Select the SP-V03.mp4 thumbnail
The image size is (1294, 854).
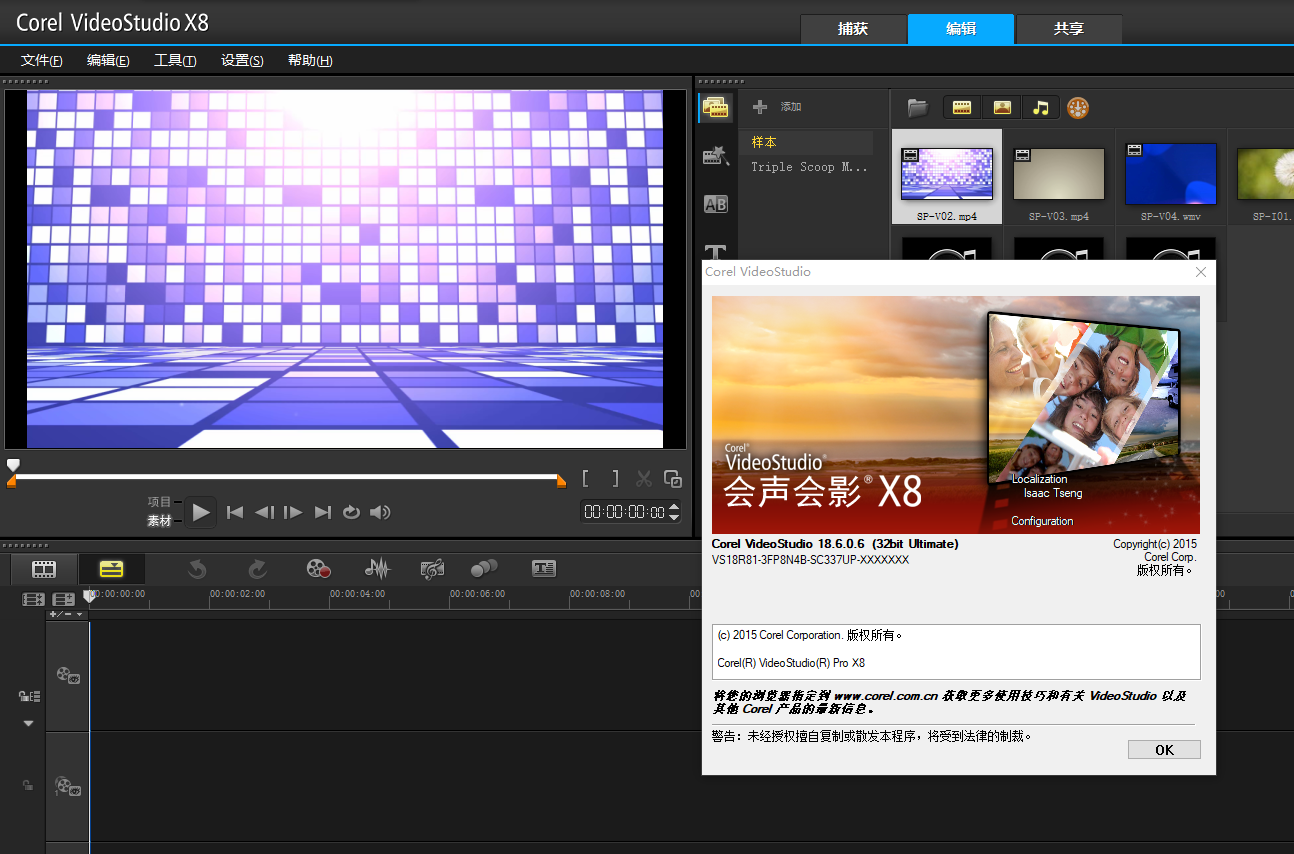1059,175
